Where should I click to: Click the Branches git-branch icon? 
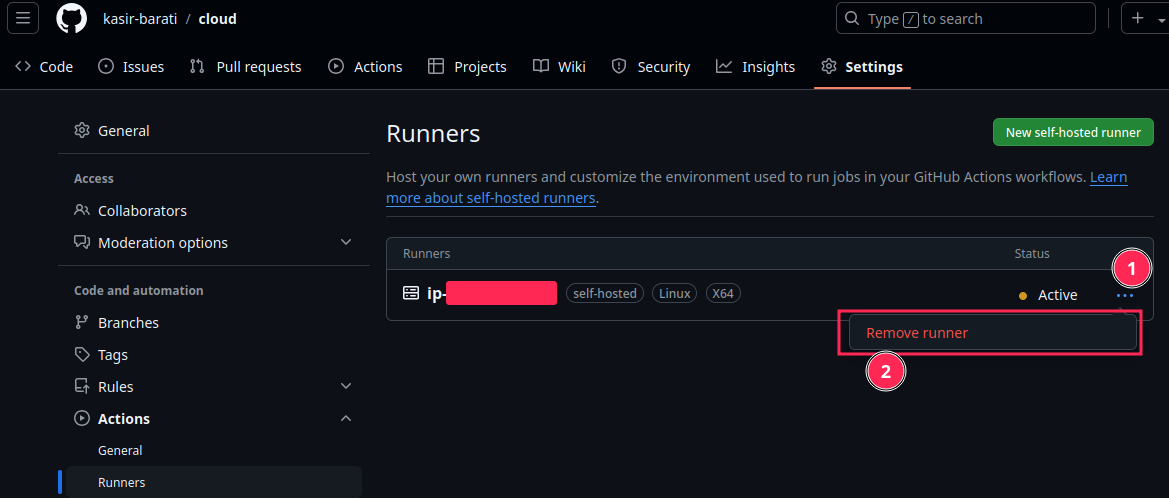(82, 322)
